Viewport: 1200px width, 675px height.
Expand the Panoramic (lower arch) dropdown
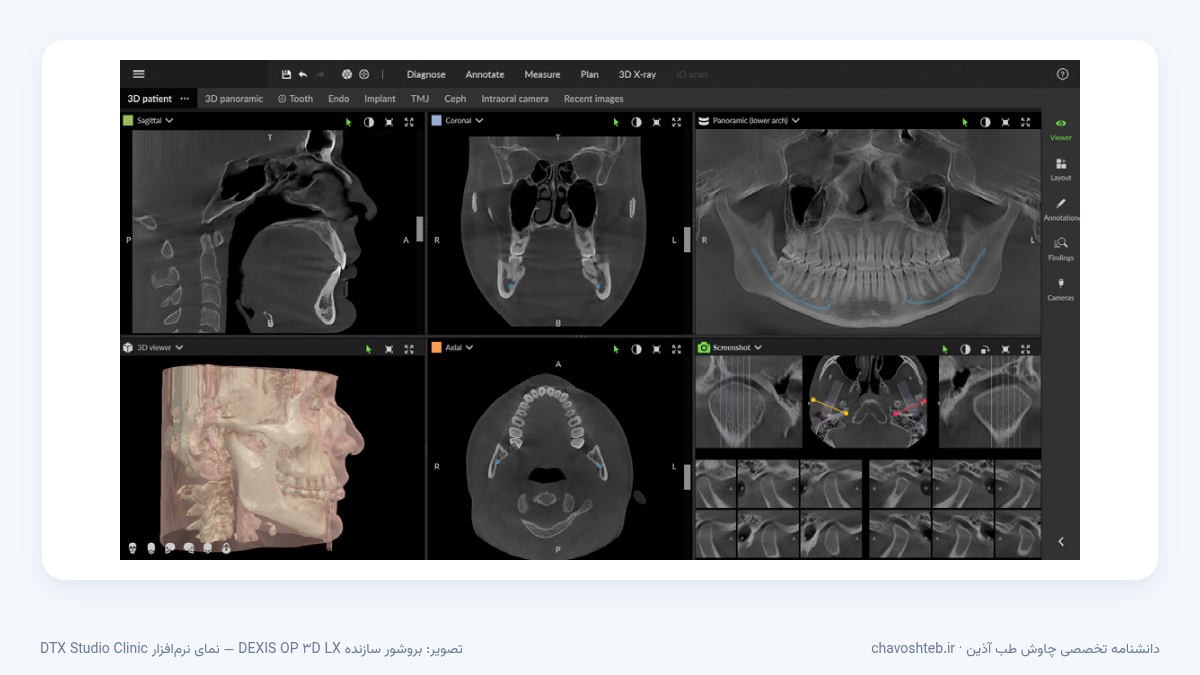click(x=796, y=121)
